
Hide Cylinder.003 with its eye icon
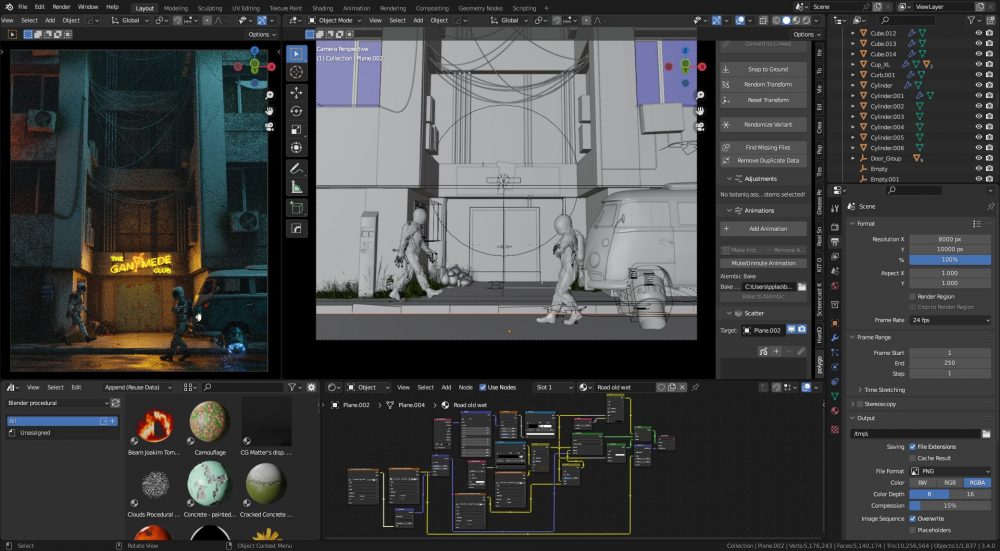[x=979, y=117]
